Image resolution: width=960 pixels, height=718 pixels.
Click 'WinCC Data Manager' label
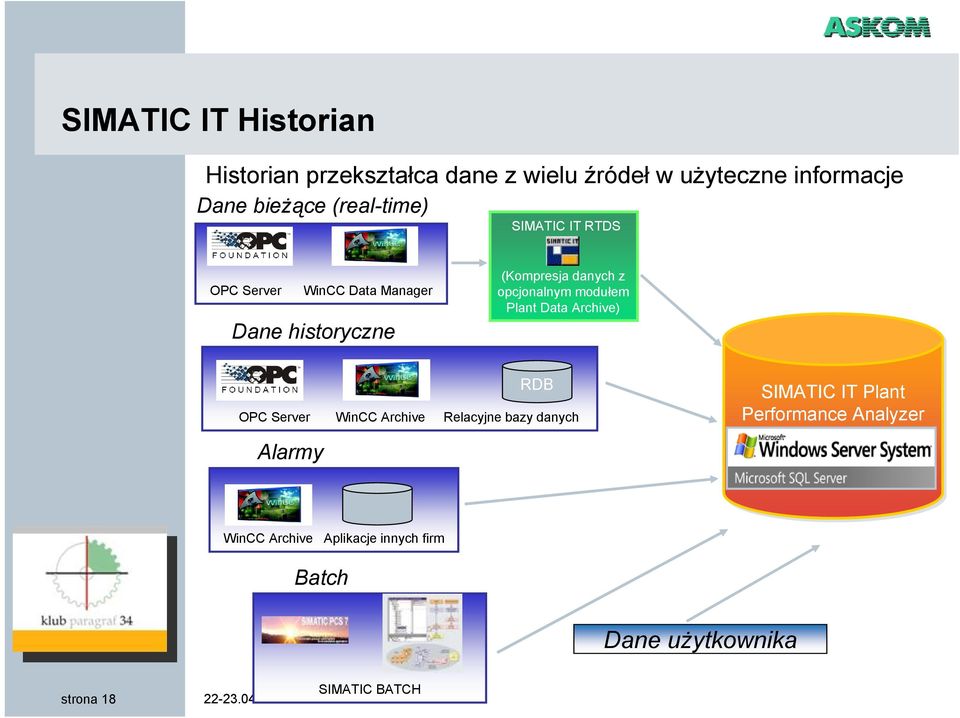[368, 290]
